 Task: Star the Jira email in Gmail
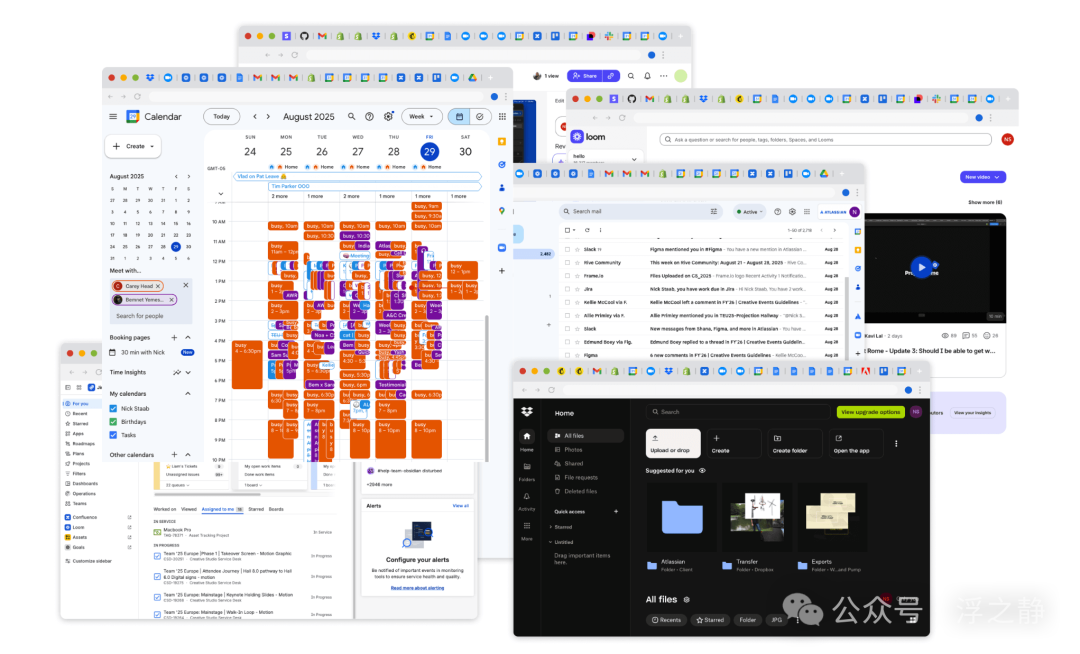pyautogui.click(x=577, y=289)
